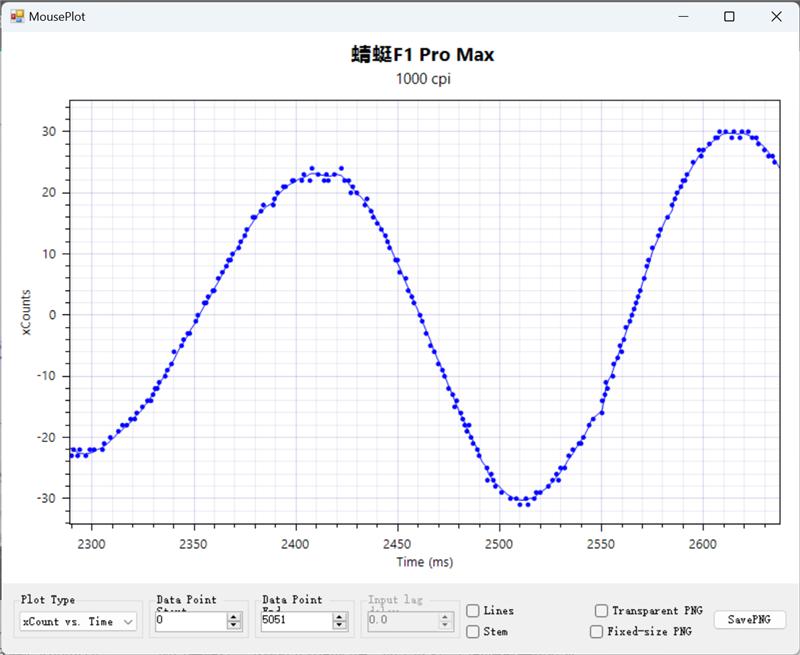Click the "Time (ms)" x-axis label
The height and width of the screenshot is (655, 800).
tap(424, 563)
